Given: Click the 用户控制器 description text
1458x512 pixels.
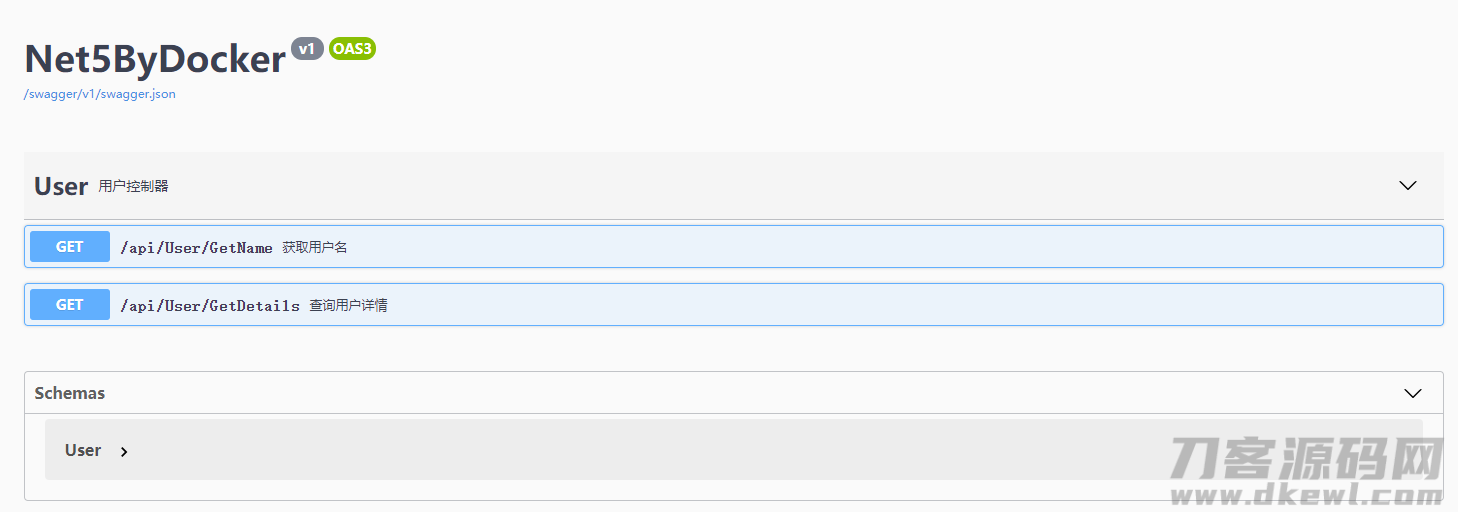Looking at the screenshot, I should pyautogui.click(x=133, y=186).
